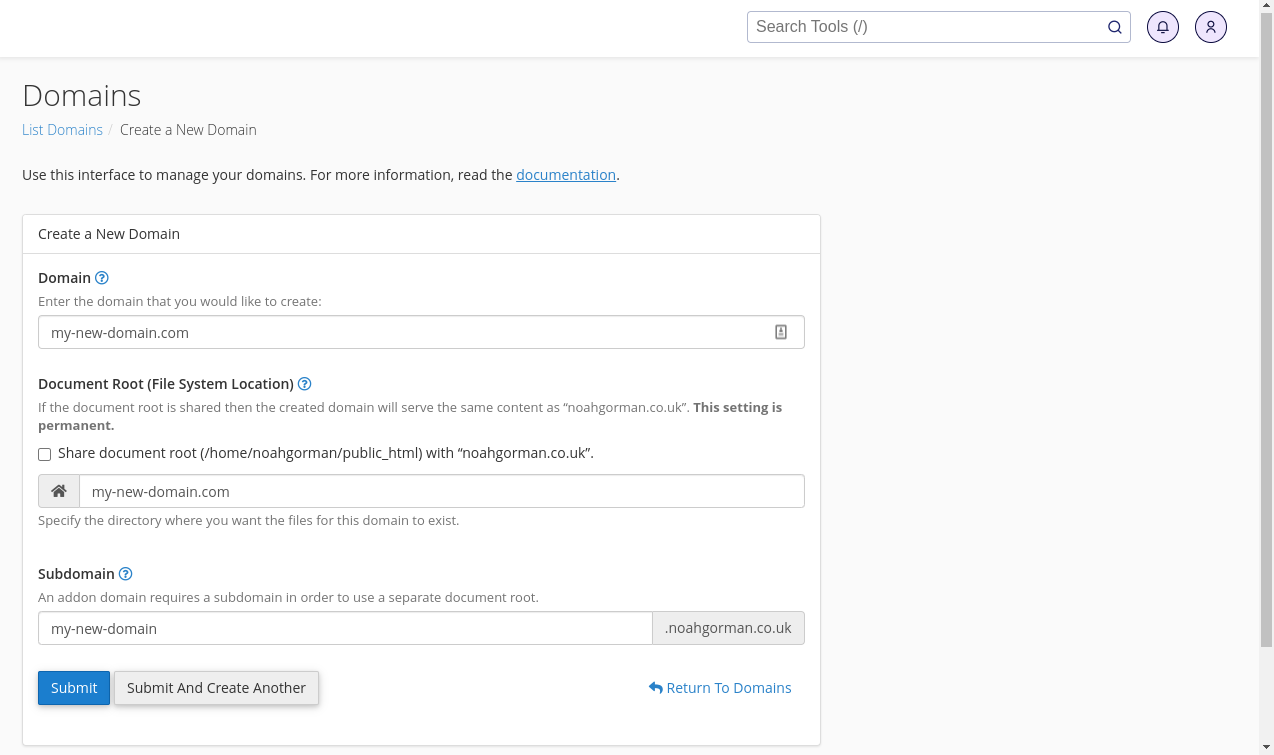Click the search magnifier icon
Image resolution: width=1274 pixels, height=755 pixels.
tap(1114, 27)
